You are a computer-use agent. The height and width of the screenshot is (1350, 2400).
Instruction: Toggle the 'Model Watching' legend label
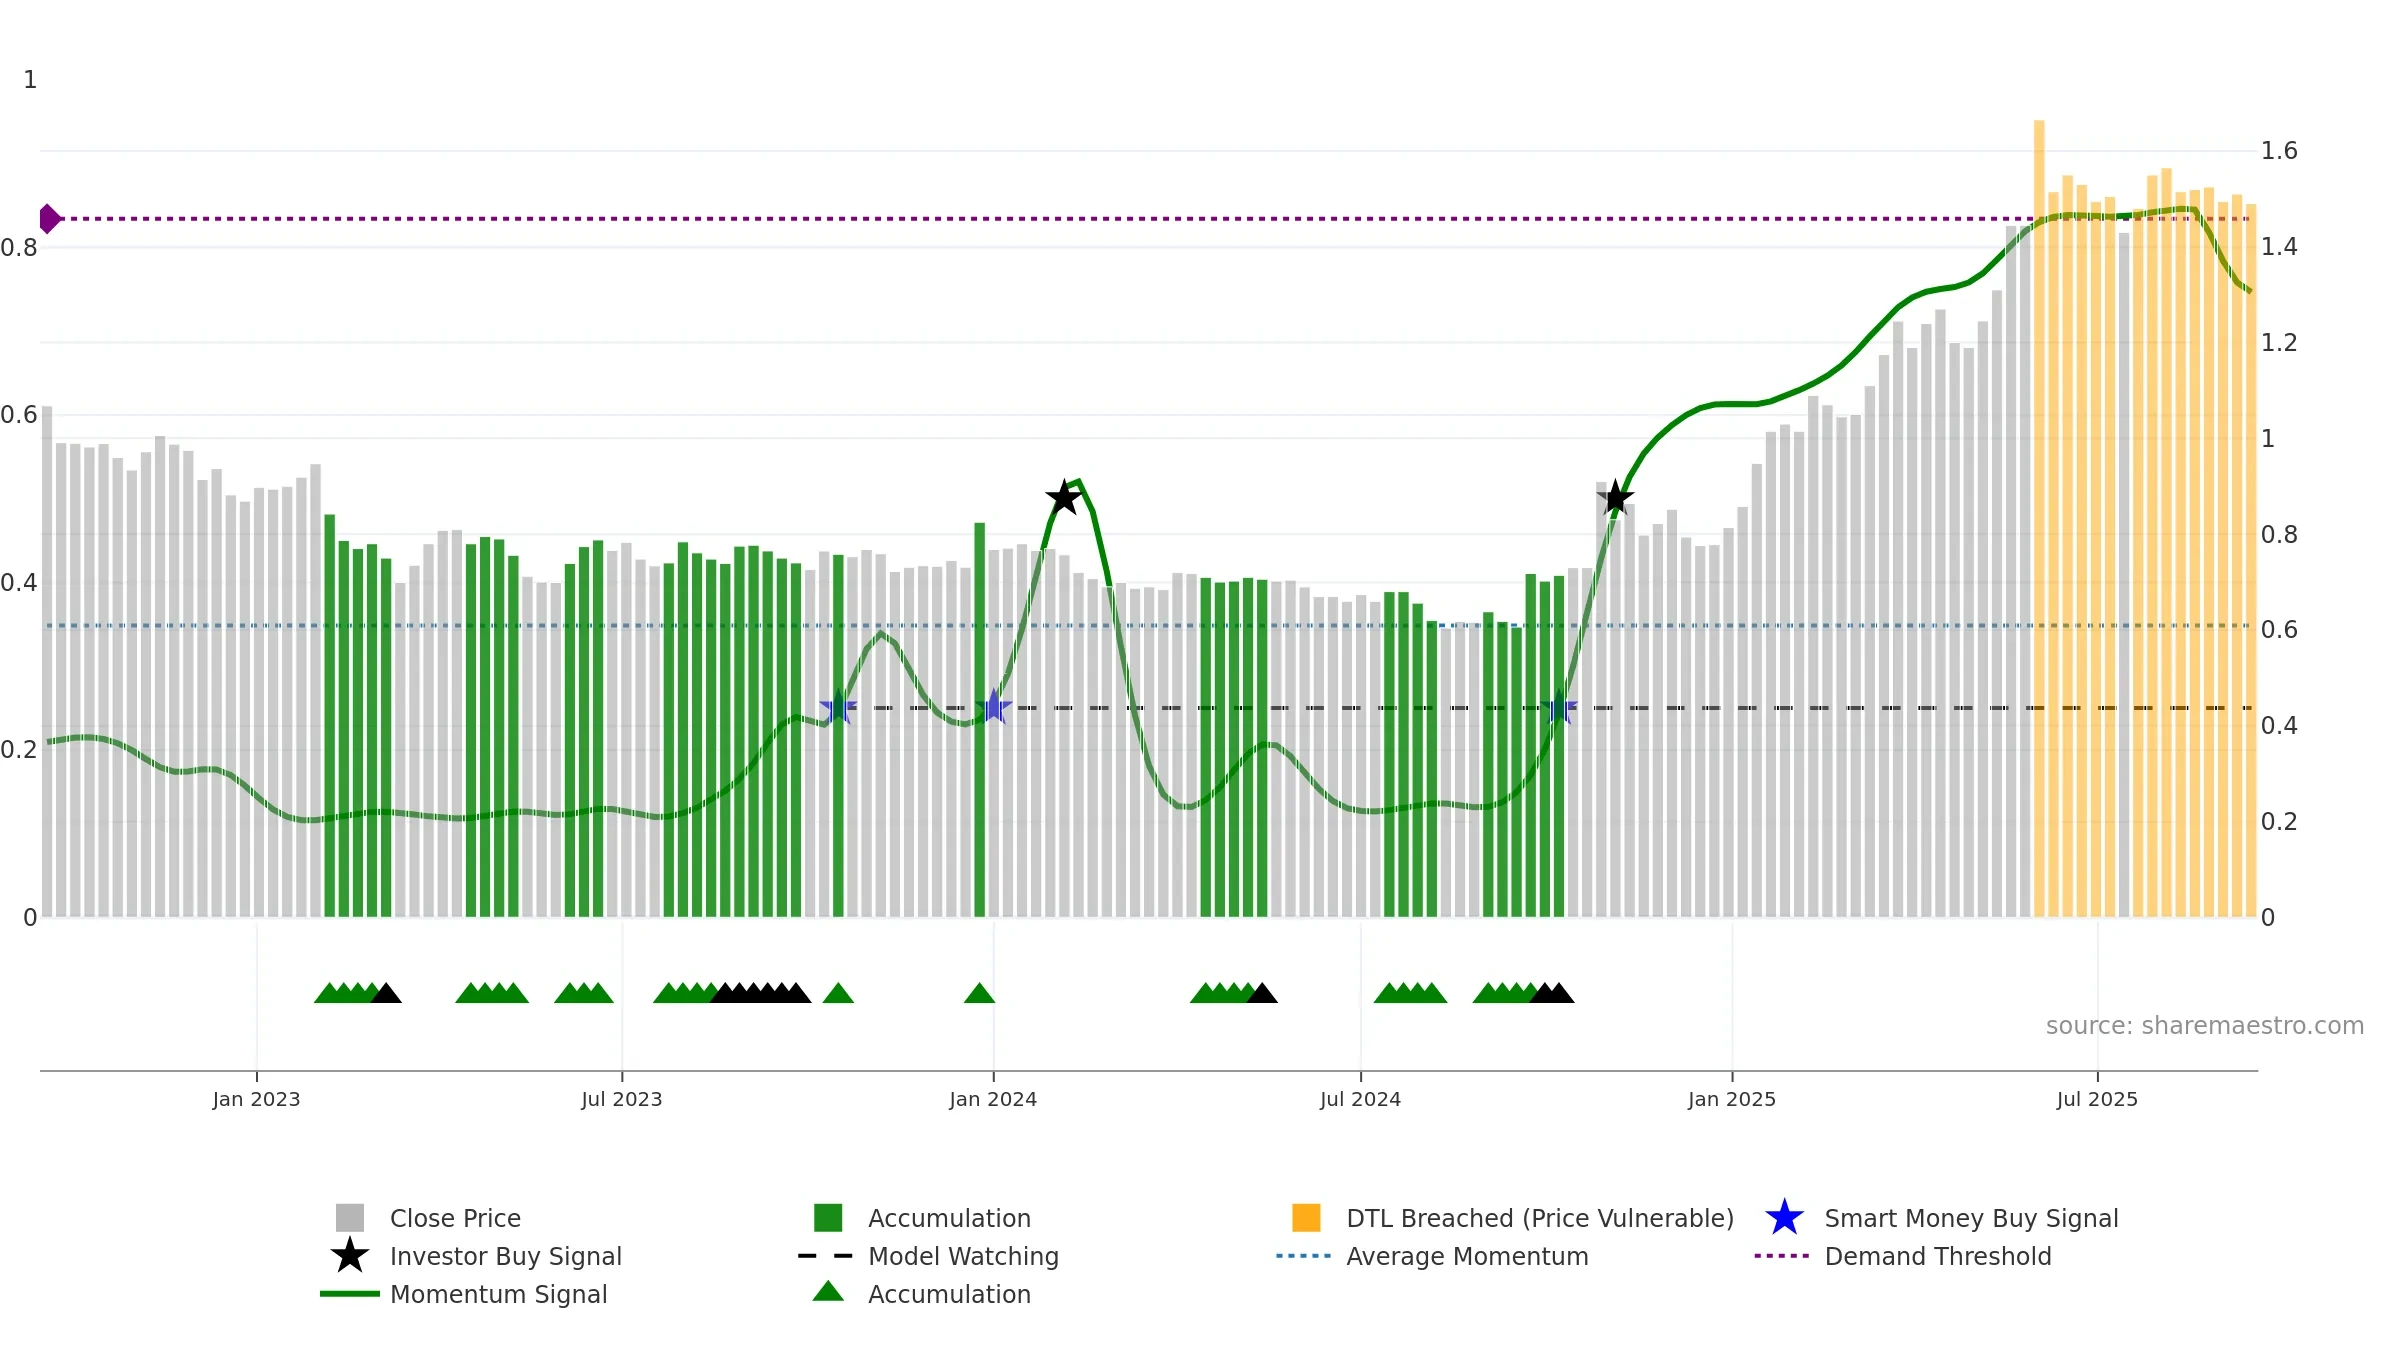(963, 1256)
